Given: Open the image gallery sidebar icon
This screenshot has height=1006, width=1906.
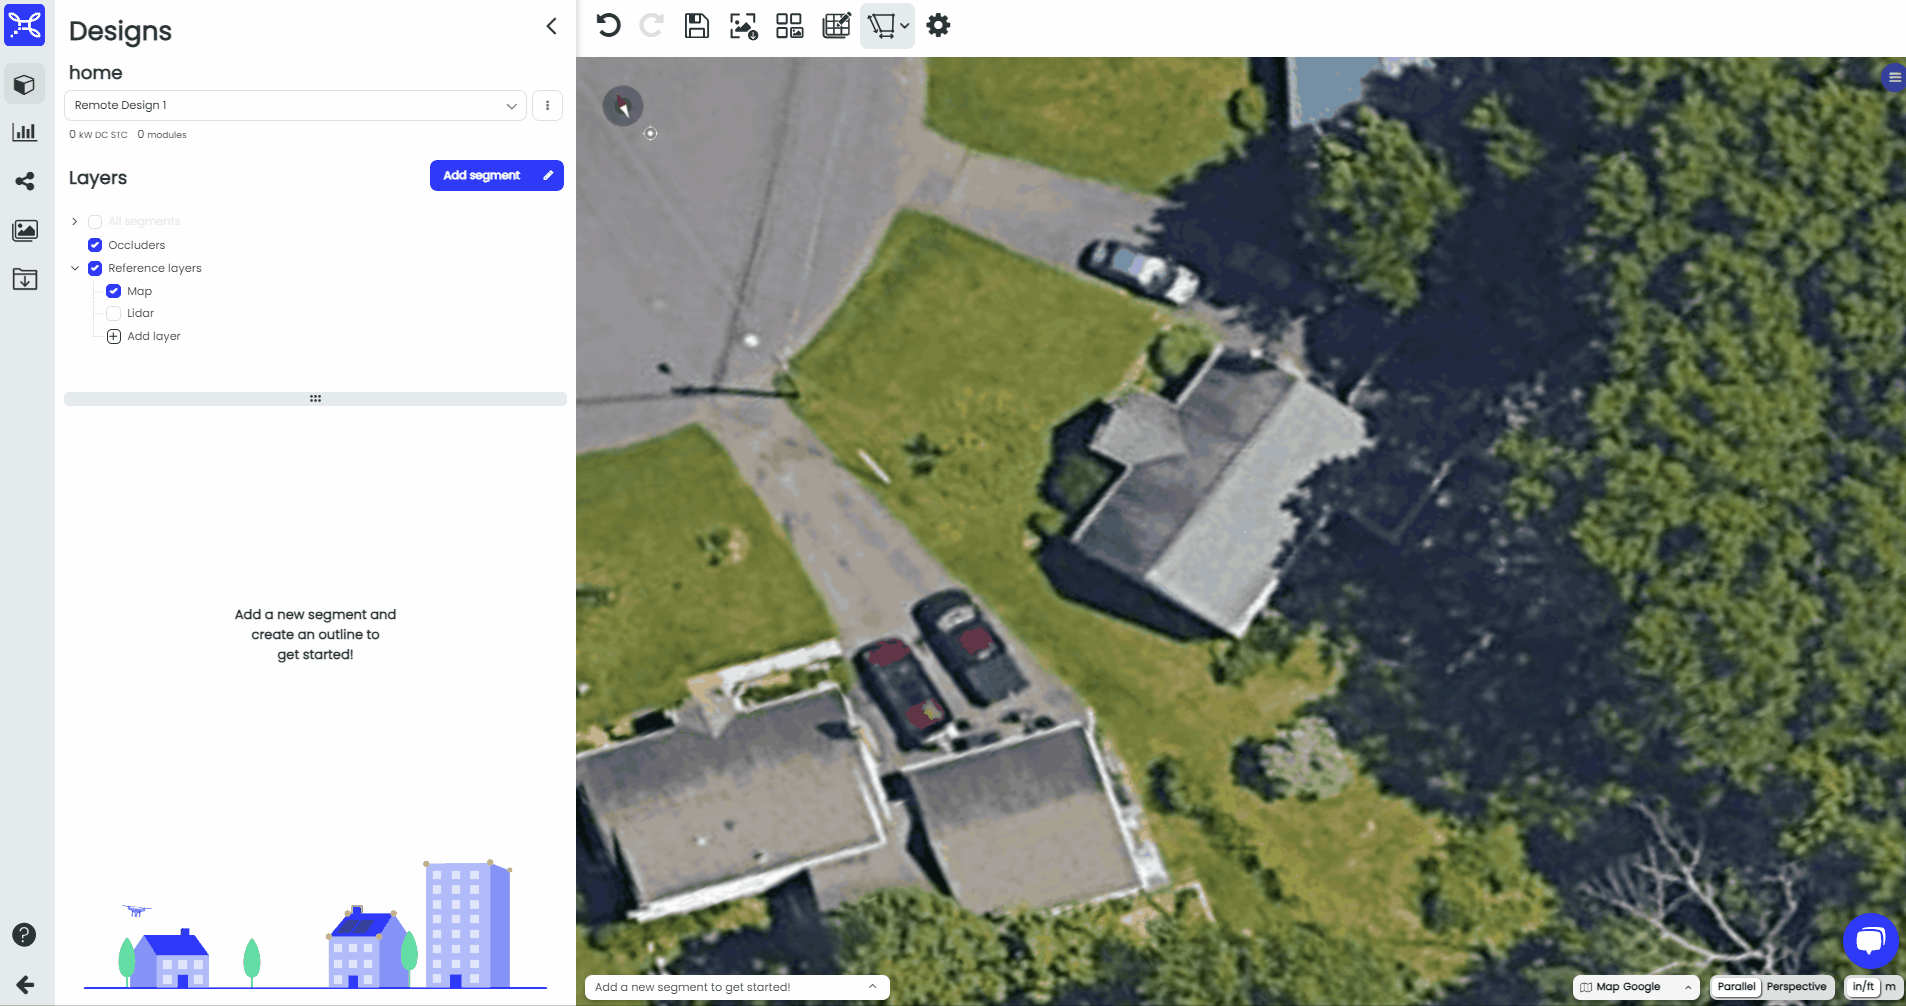Looking at the screenshot, I should coord(25,230).
